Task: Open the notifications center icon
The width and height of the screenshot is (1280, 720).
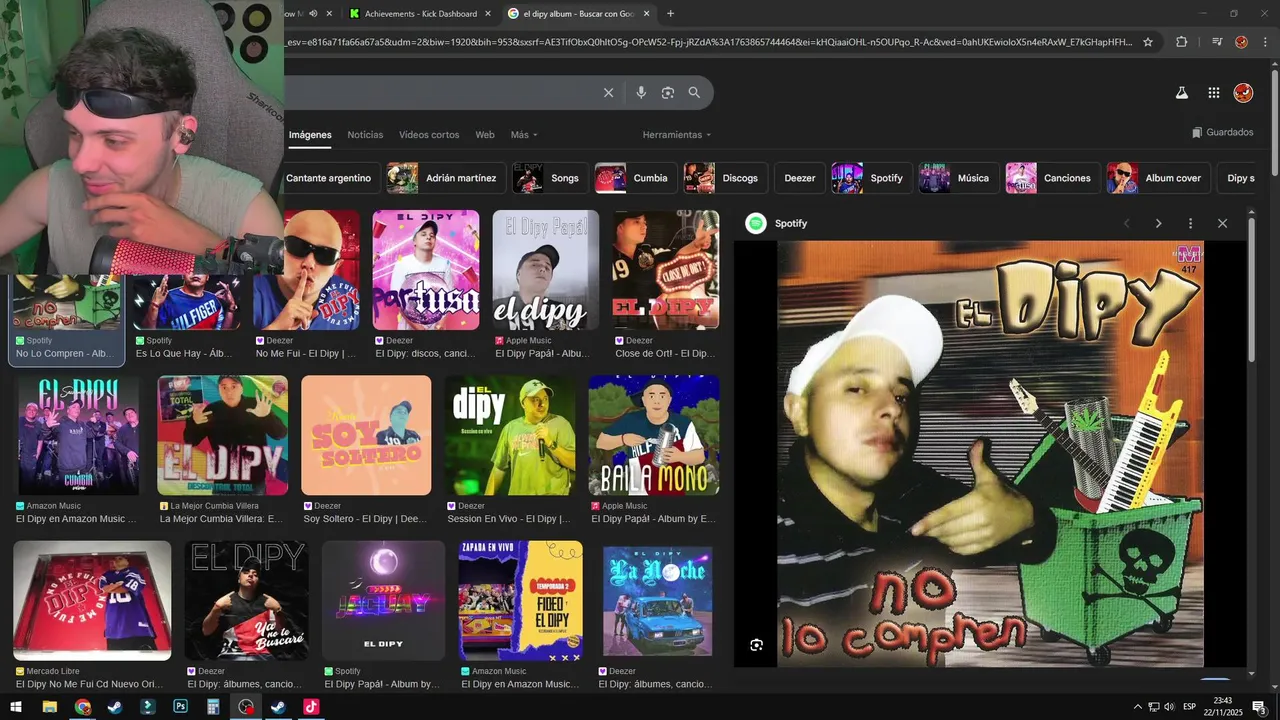Action: point(1259,707)
